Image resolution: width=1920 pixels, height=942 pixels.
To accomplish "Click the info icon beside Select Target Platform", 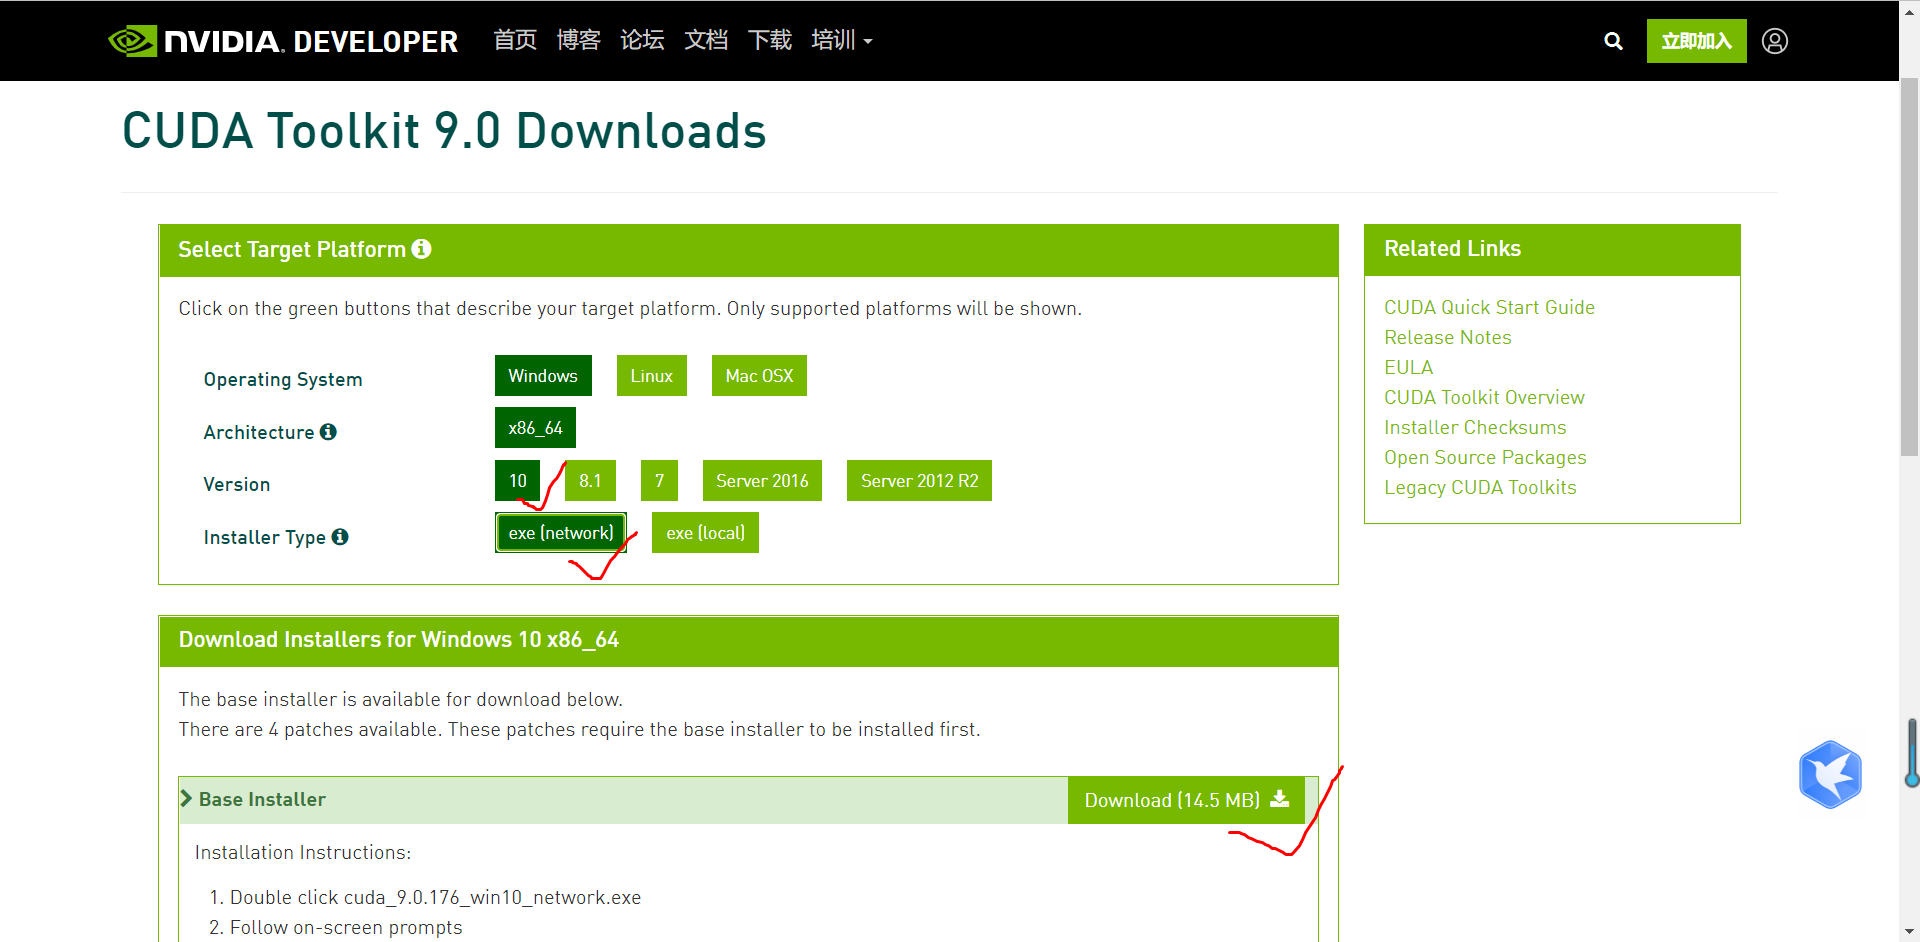I will tap(422, 249).
